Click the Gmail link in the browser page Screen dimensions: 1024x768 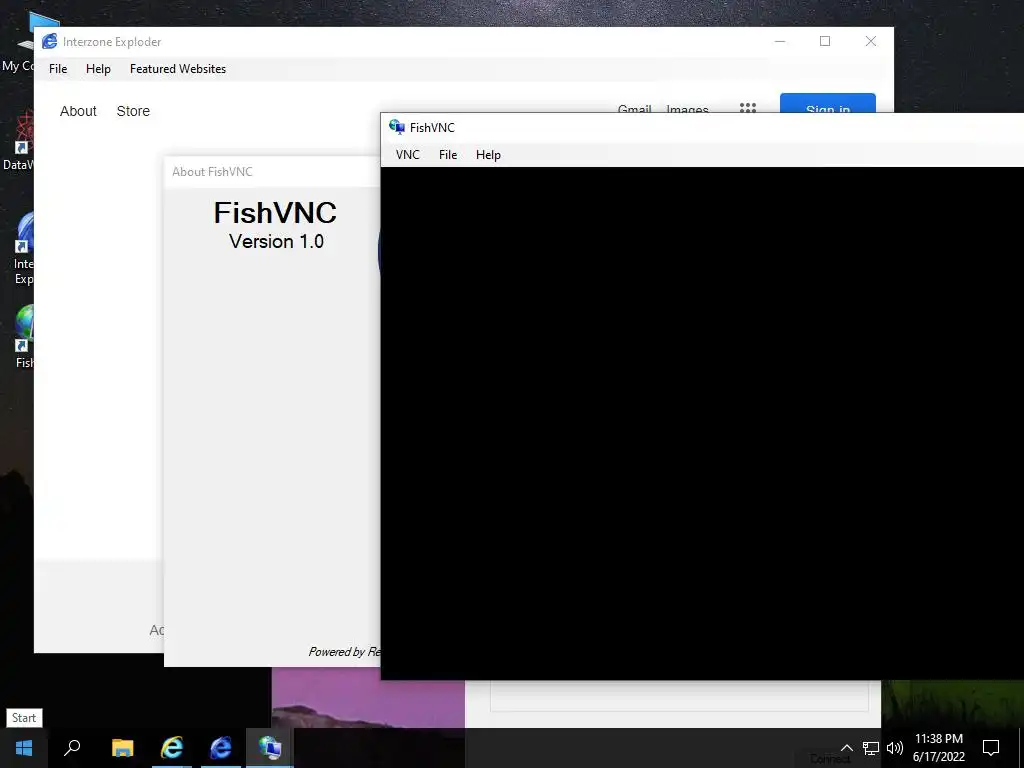pyautogui.click(x=634, y=108)
